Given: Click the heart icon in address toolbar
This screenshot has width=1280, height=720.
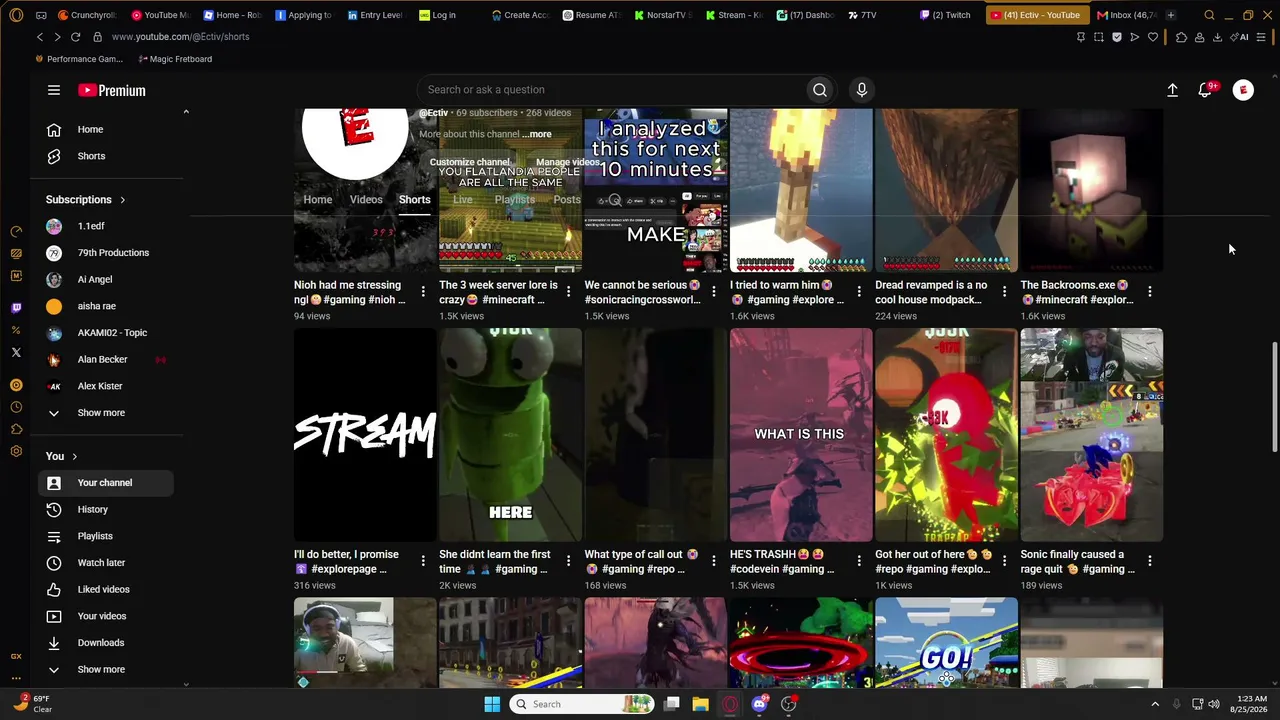Looking at the screenshot, I should tap(1153, 37).
